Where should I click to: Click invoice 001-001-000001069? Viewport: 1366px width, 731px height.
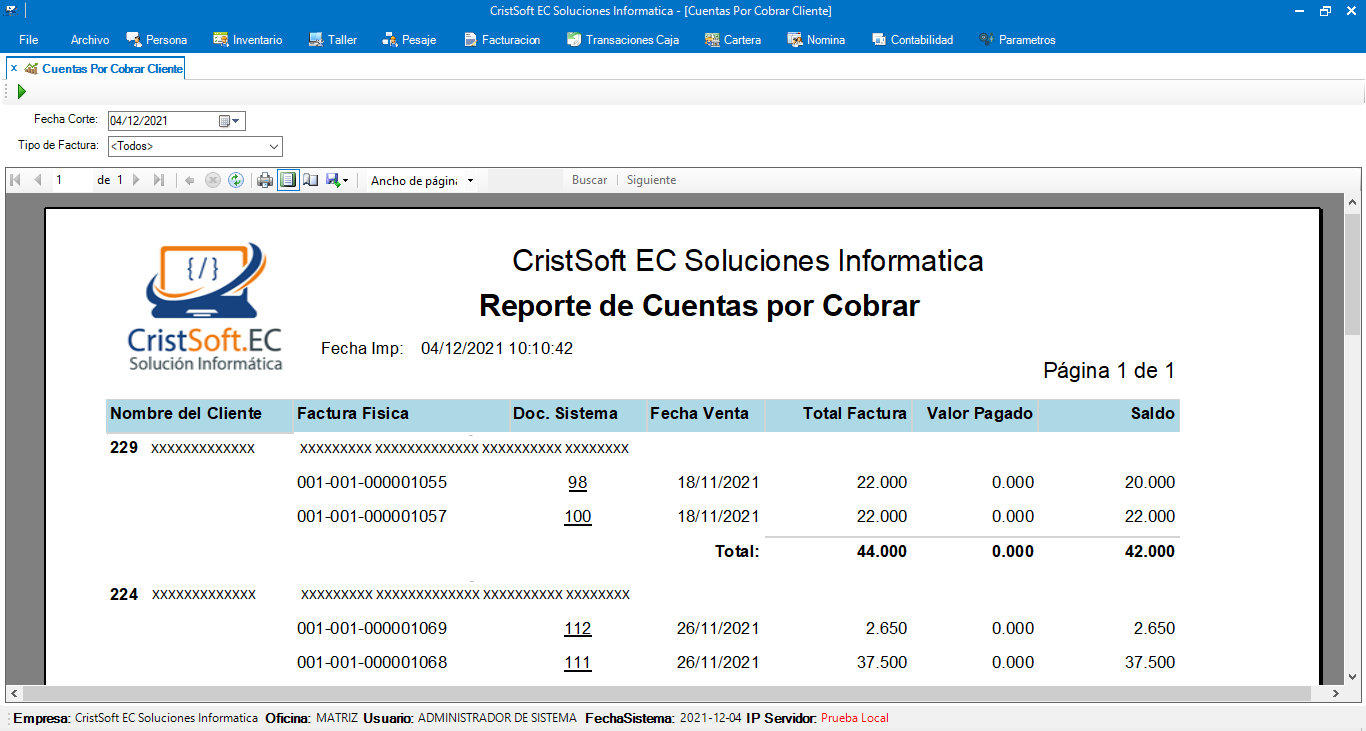pyautogui.click(x=372, y=629)
